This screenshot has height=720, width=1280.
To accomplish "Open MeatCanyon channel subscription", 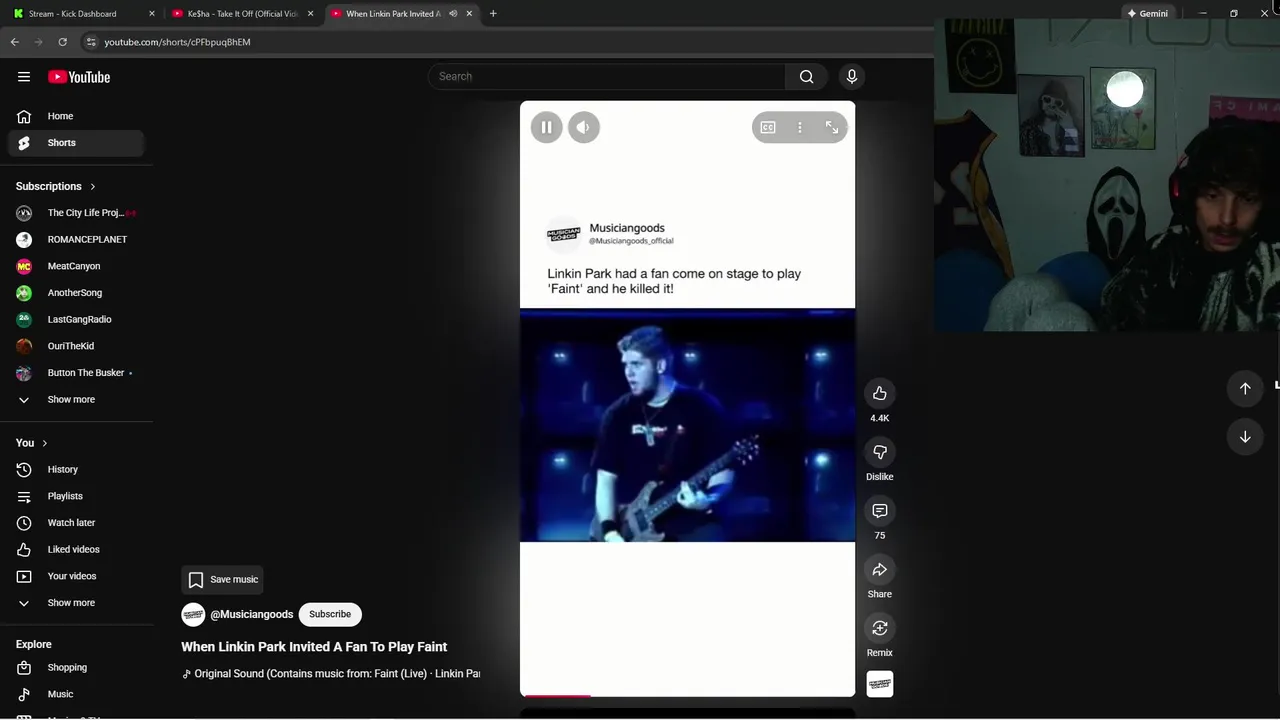I will click(x=76, y=266).
